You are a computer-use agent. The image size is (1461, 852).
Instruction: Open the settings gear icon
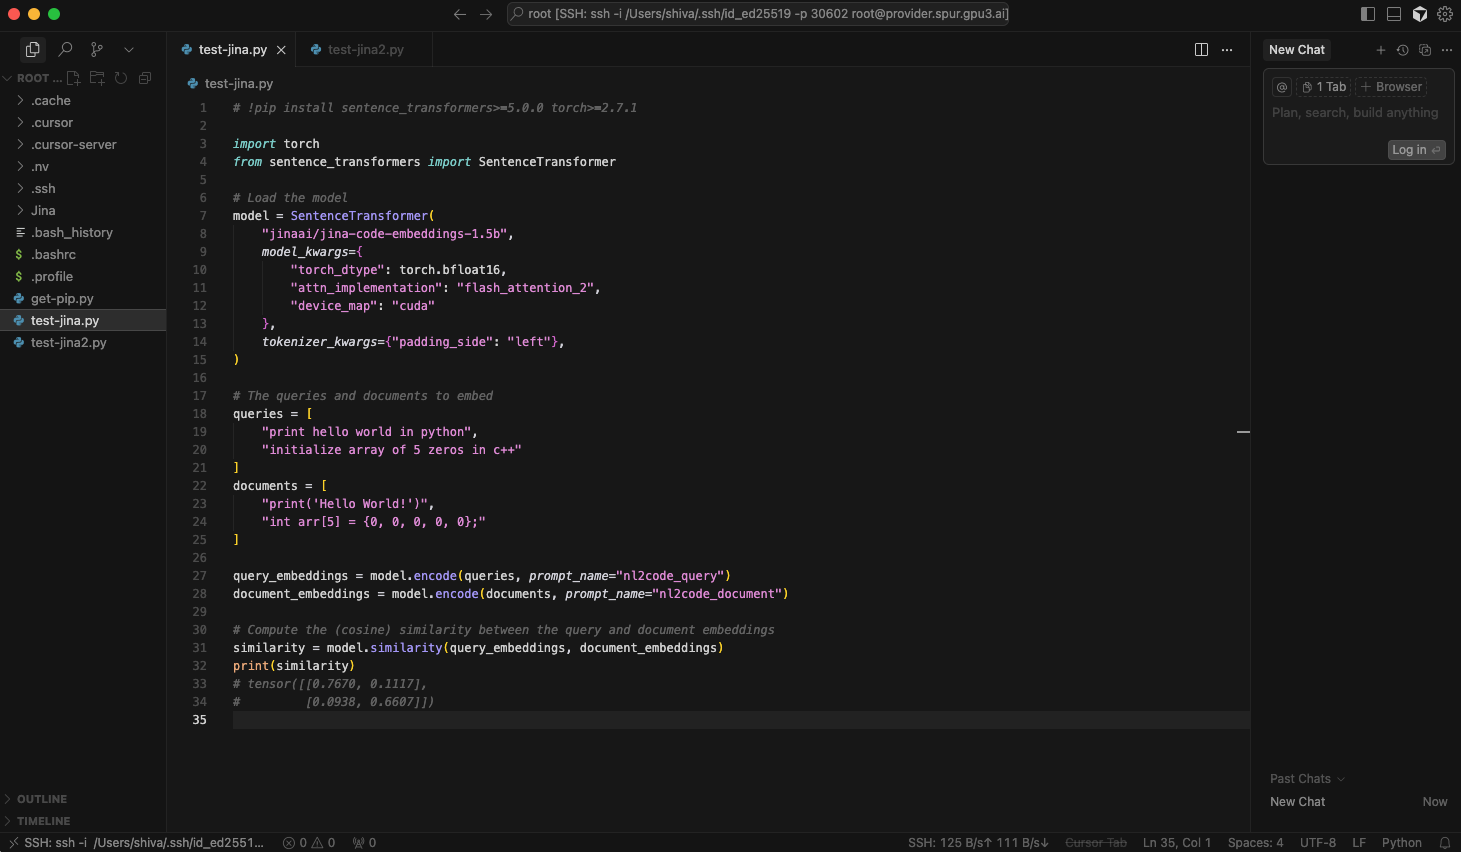coord(1445,14)
